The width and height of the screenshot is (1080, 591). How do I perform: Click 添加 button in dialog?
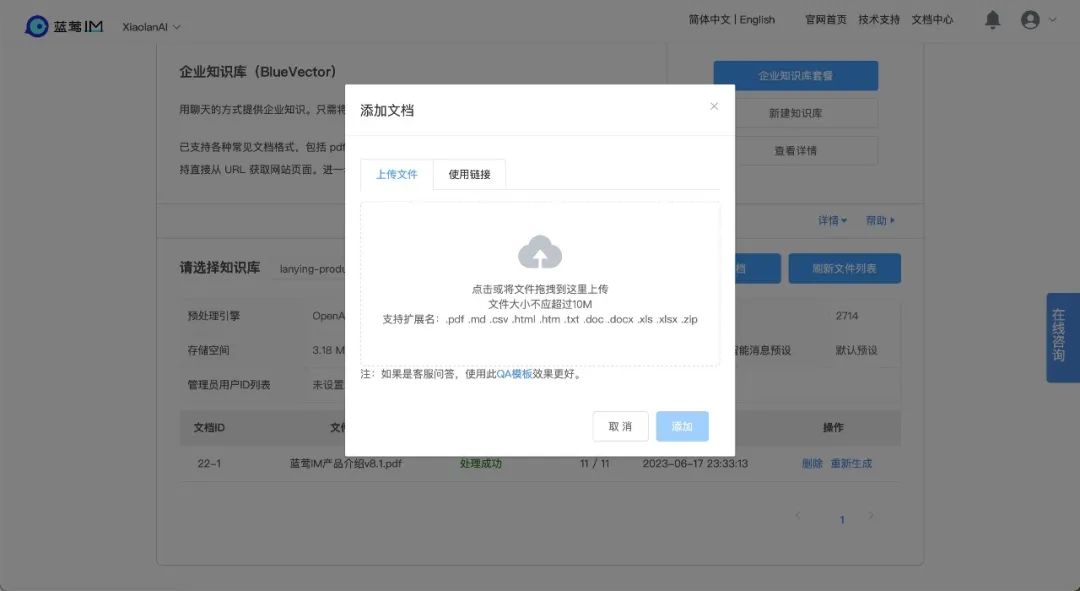click(682, 426)
